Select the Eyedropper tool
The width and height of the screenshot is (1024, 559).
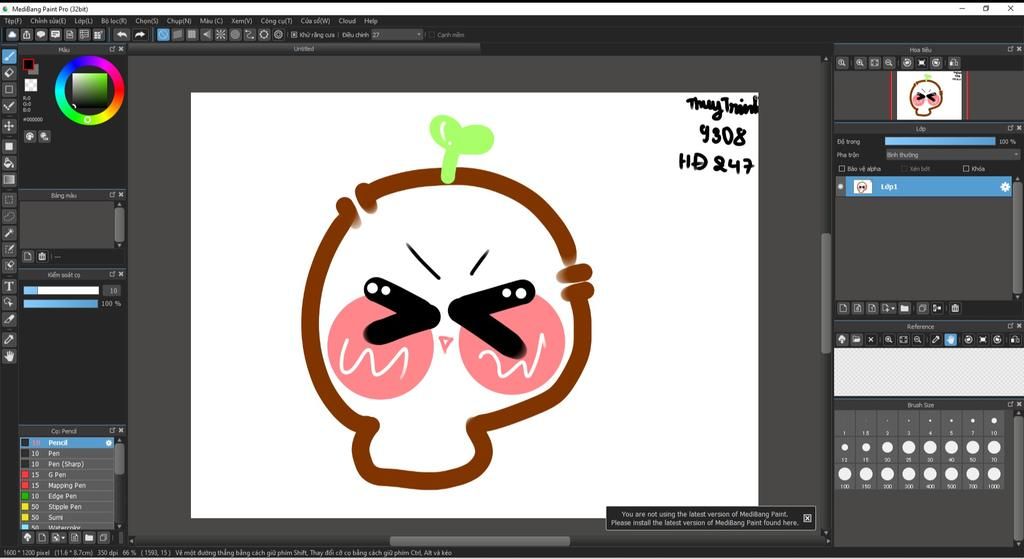tap(9, 339)
